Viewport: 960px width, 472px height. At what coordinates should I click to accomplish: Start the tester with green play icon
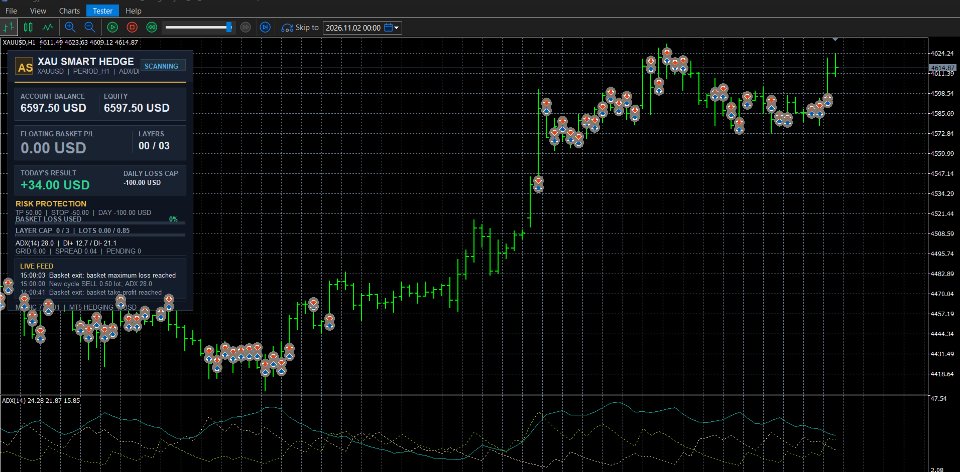pos(112,27)
